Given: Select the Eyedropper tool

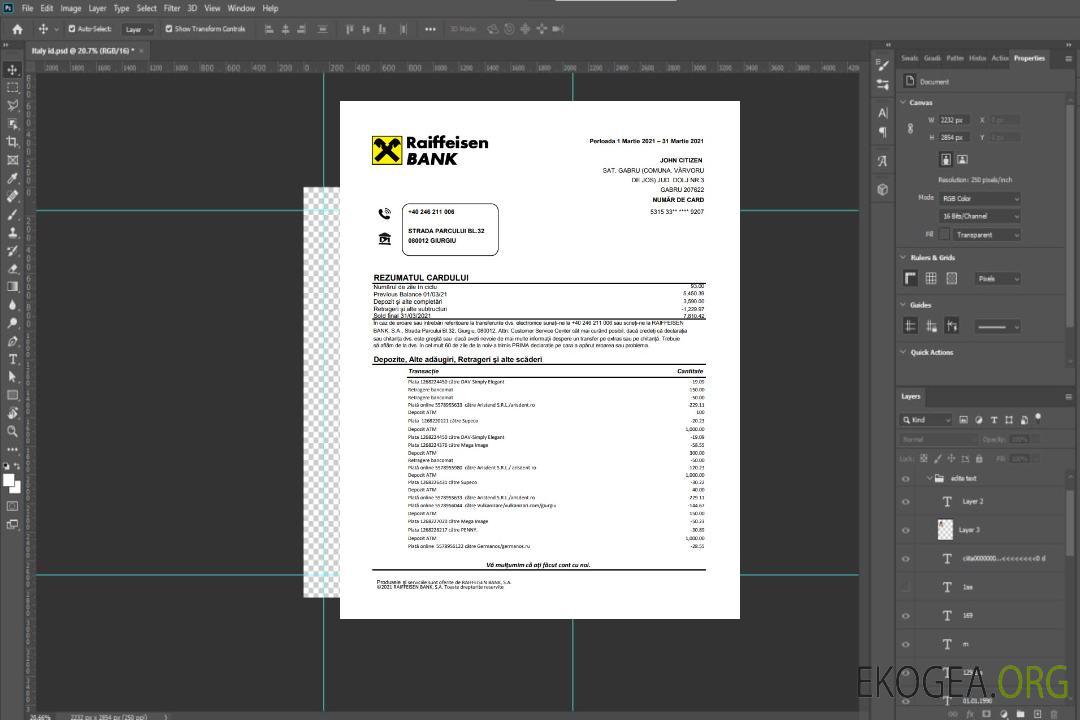Looking at the screenshot, I should 12,178.
